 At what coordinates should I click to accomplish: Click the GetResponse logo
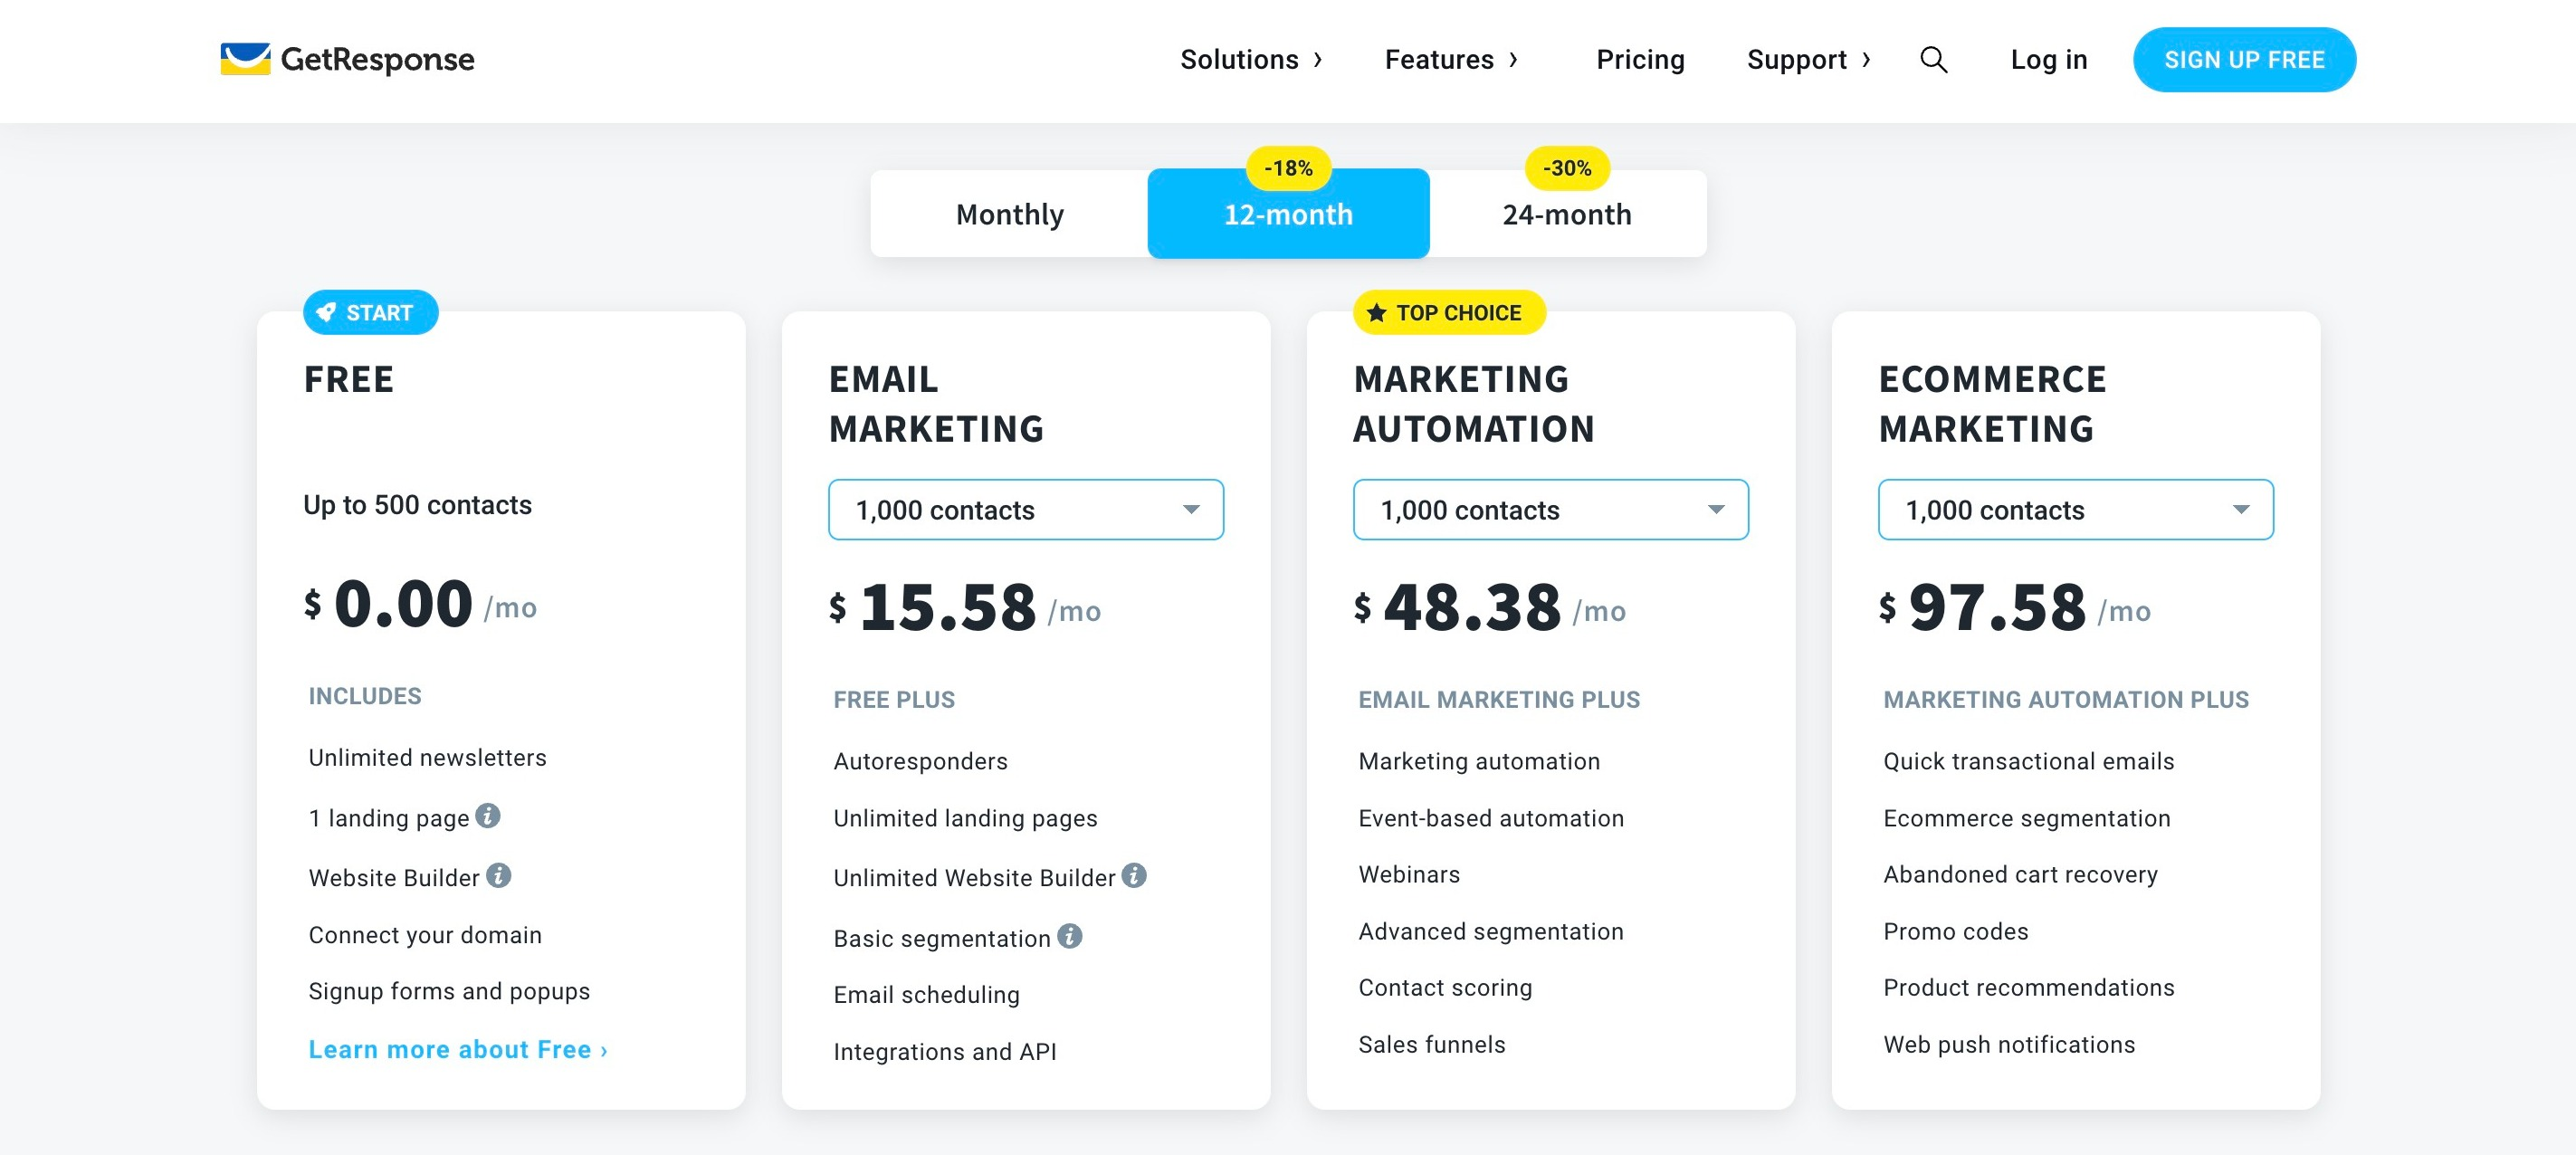point(347,59)
